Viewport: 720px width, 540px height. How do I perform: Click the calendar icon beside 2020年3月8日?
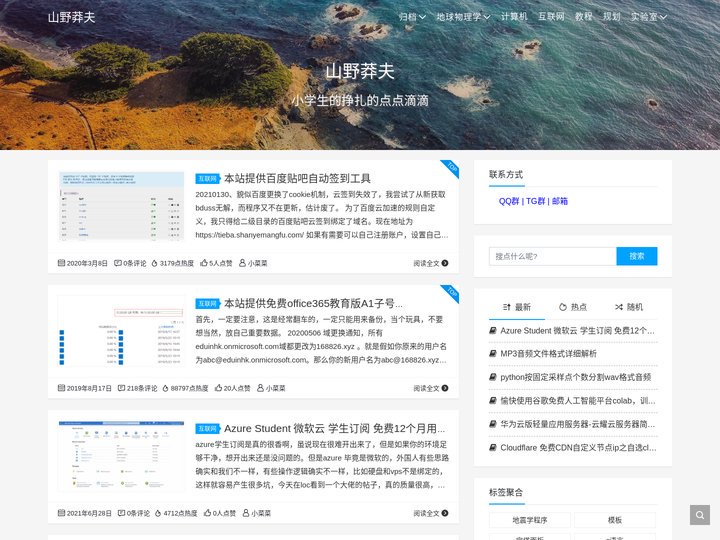point(61,263)
